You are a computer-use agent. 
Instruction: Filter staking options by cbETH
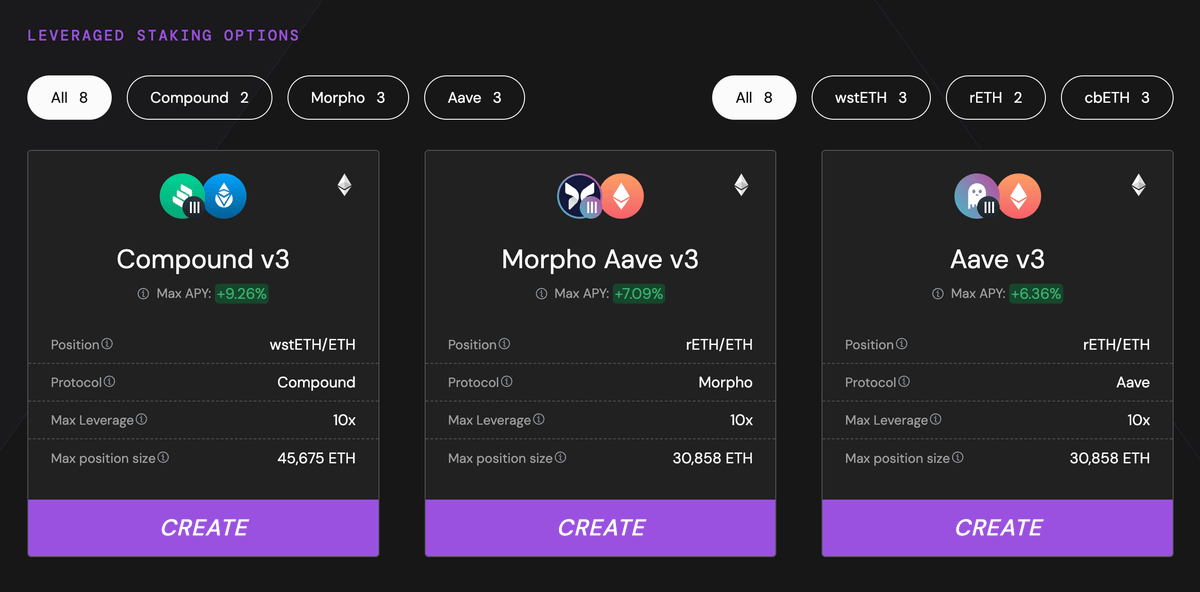[1117, 98]
